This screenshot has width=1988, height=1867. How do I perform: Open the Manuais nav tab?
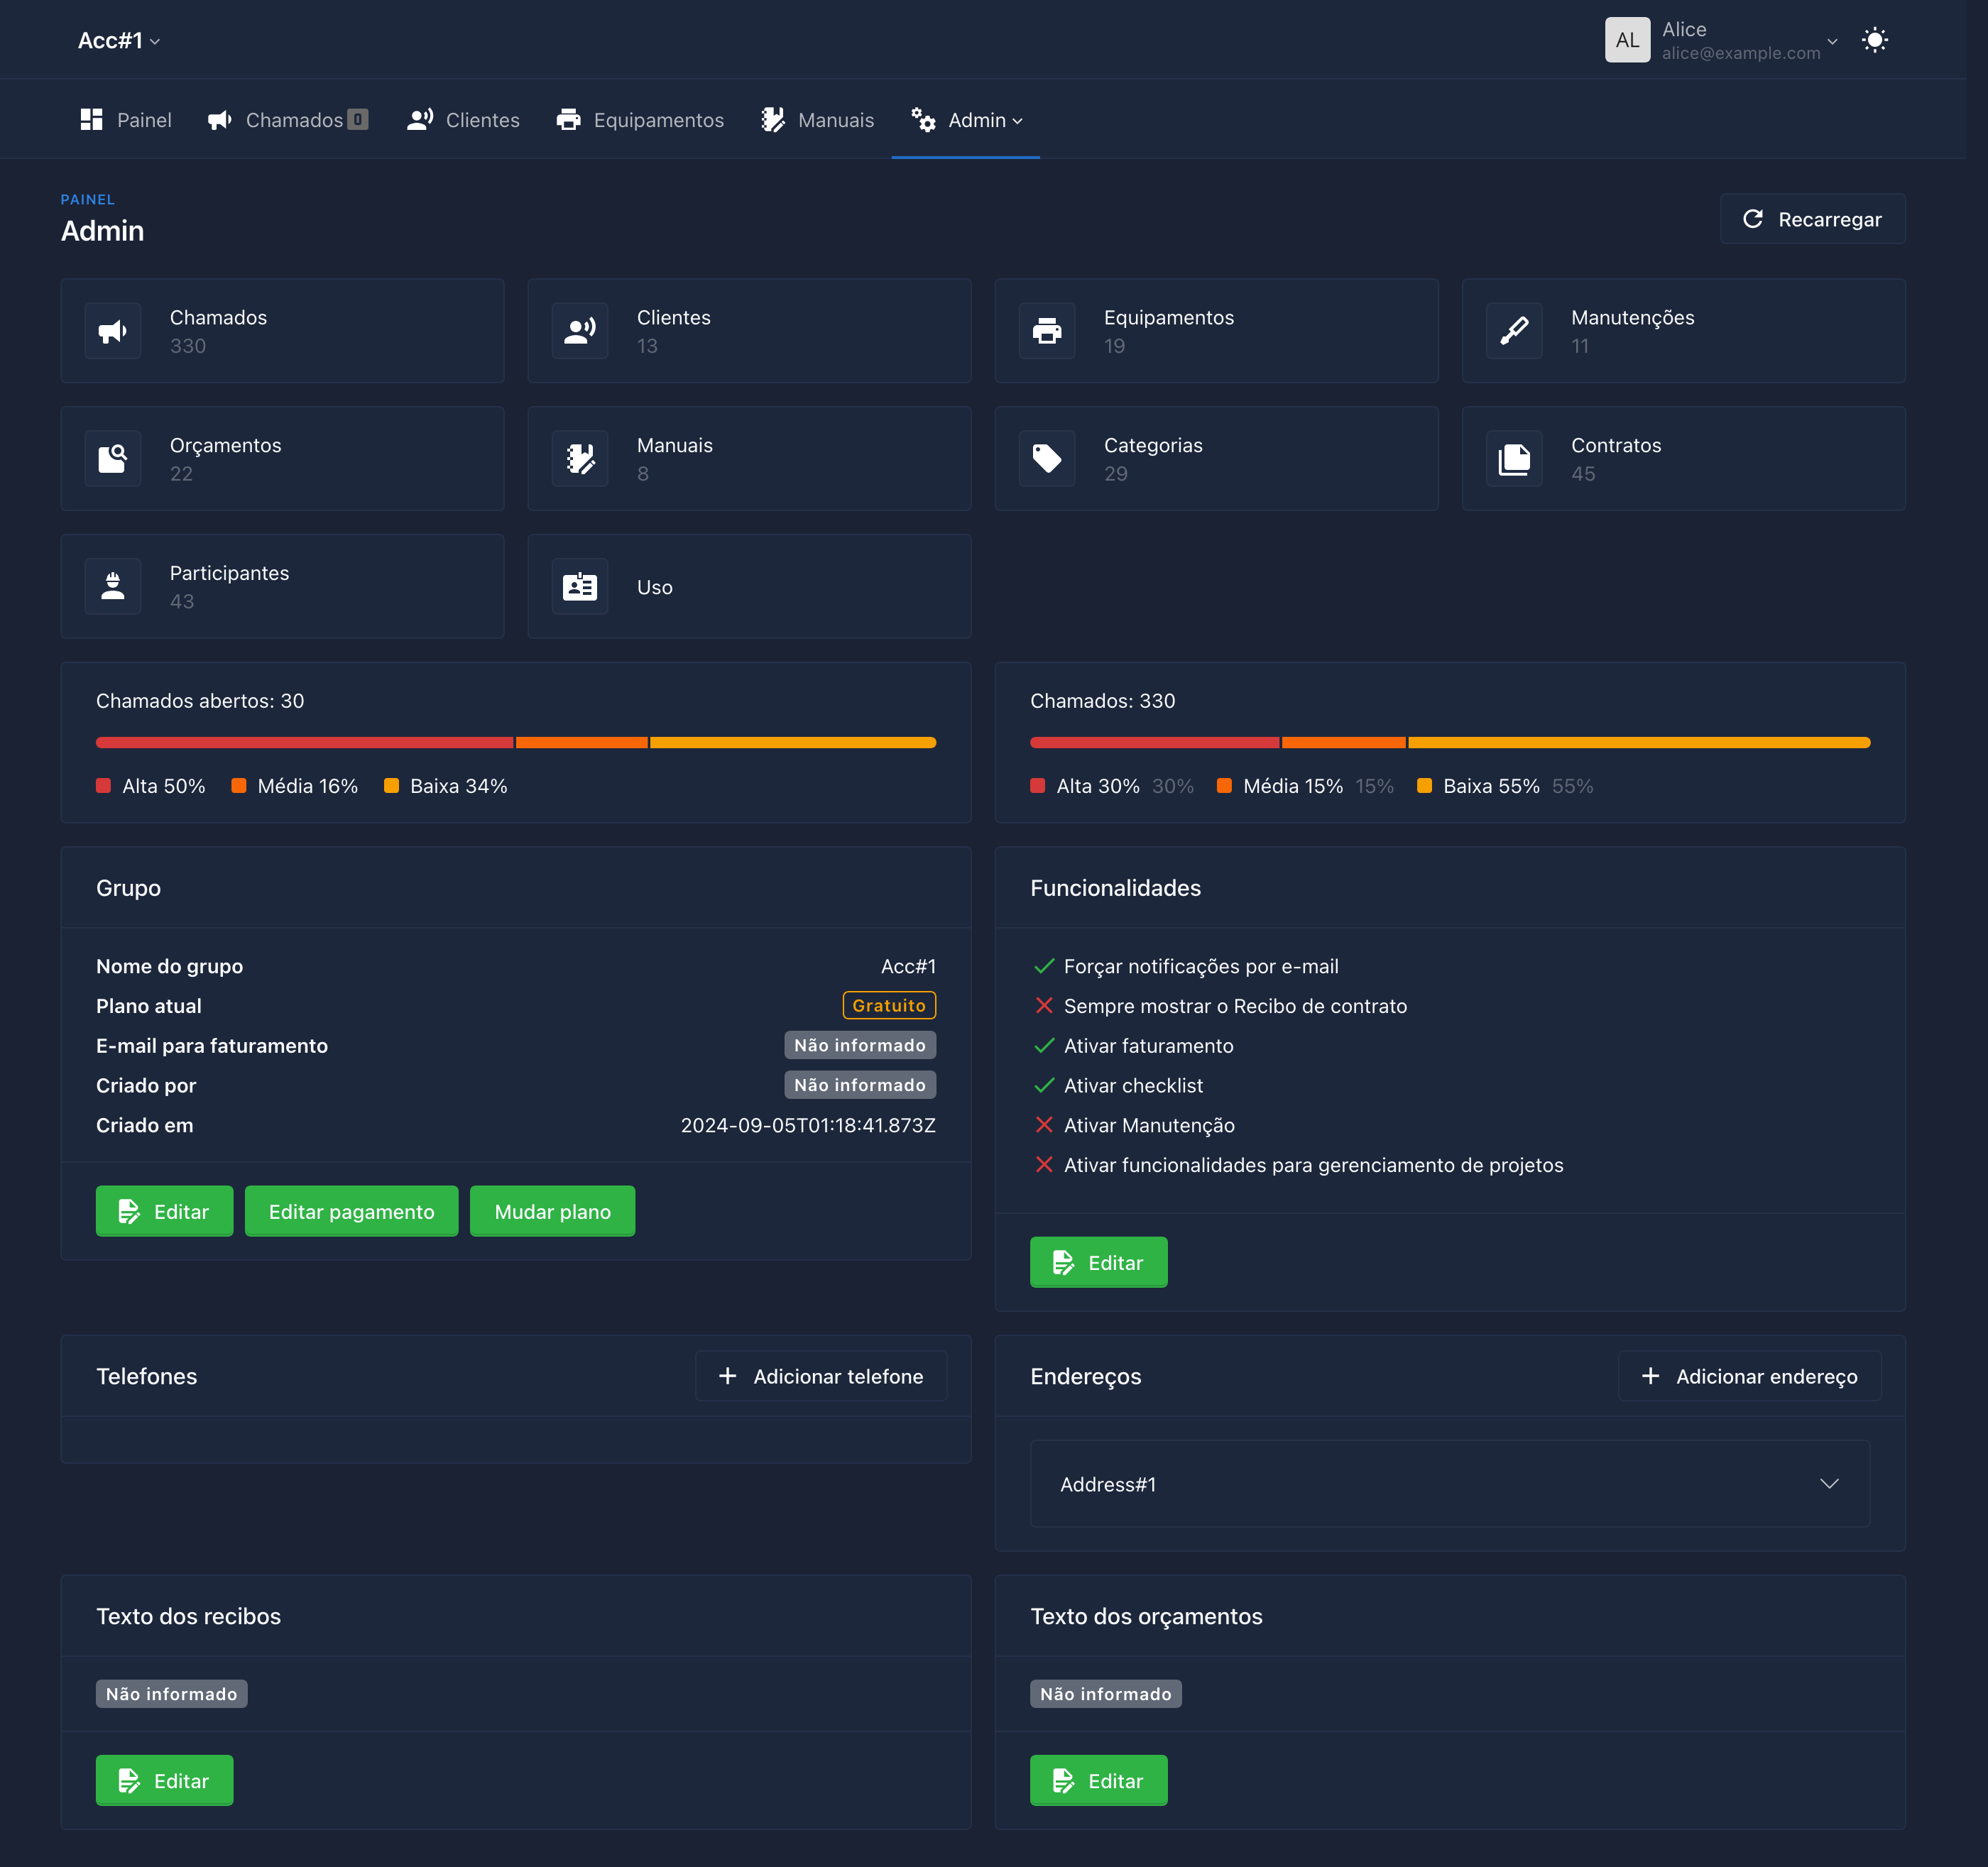click(x=817, y=120)
